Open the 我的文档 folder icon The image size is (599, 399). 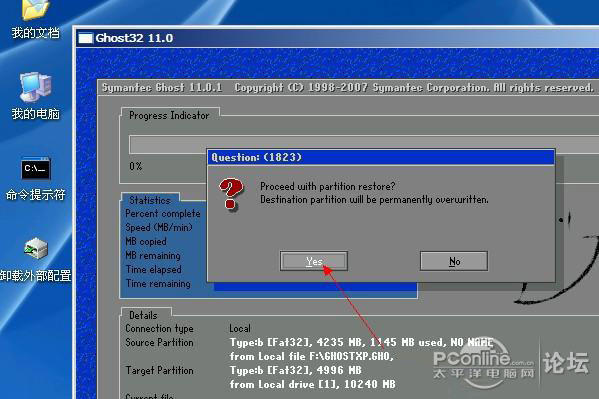35,10
